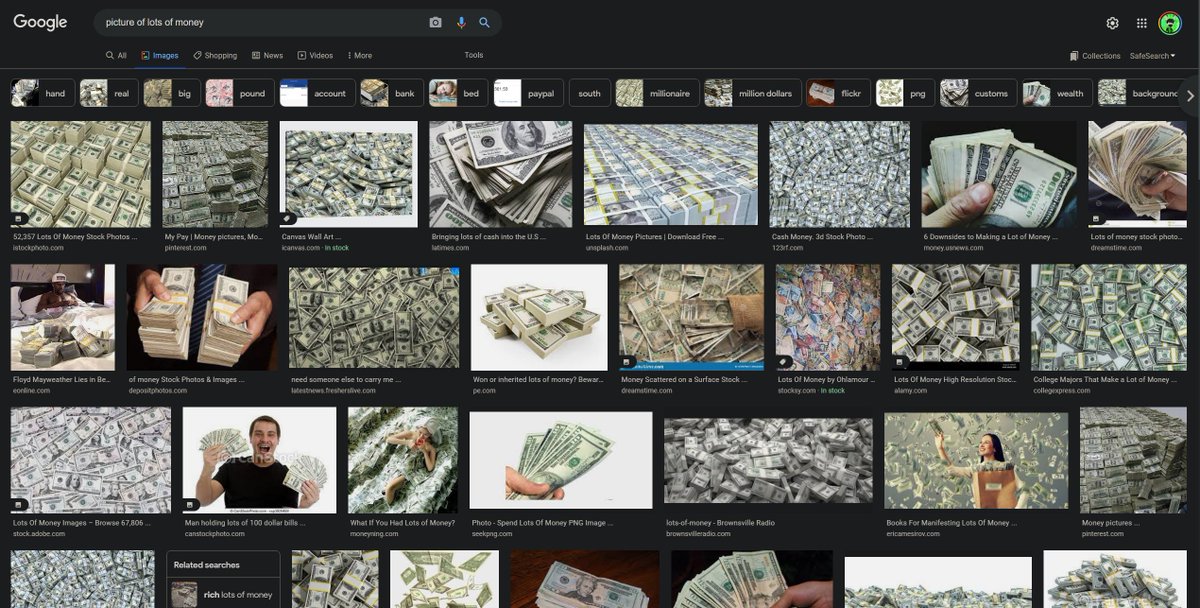Open the Google account avatar
Screen dimensions: 1200x608
click(1170, 23)
